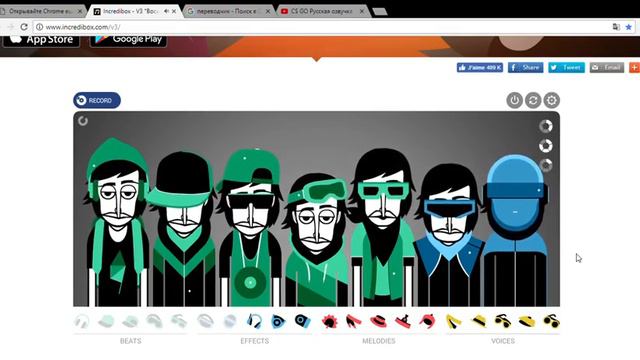
Task: Start recording with the RECORD button
Action: tap(97, 100)
